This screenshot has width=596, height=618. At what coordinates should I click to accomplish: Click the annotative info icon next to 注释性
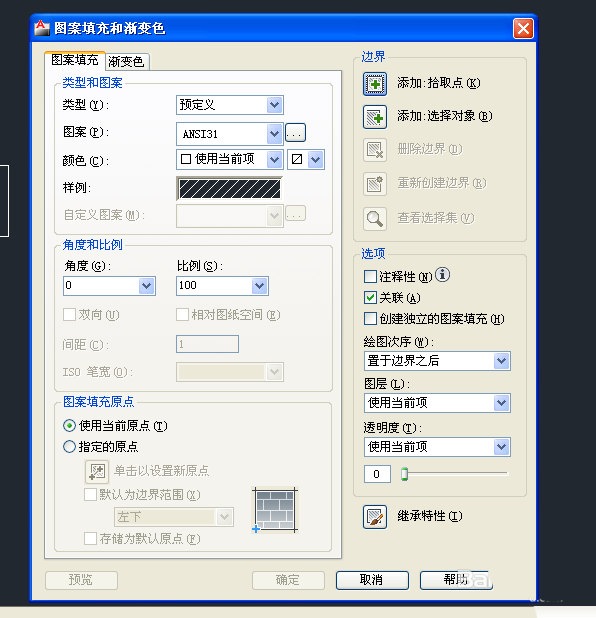tap(442, 274)
